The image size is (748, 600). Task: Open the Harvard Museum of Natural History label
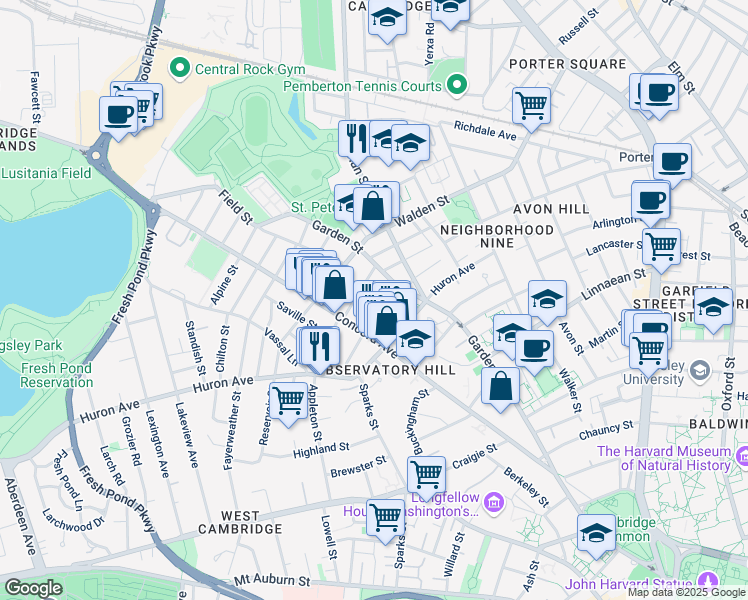664,458
